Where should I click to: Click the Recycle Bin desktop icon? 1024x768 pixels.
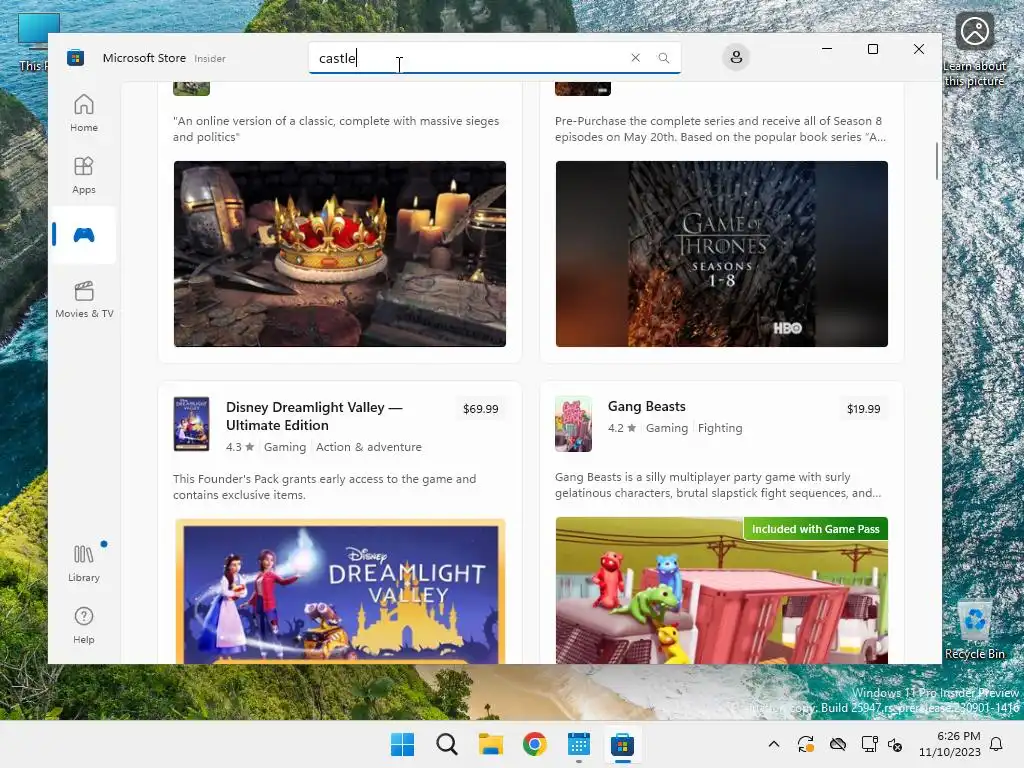pos(974,630)
